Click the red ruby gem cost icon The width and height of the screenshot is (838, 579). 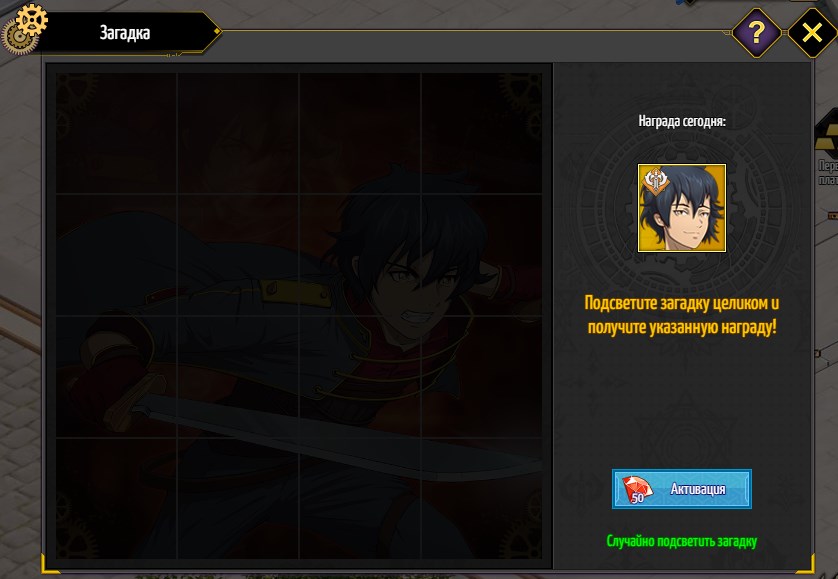pyautogui.click(x=637, y=489)
